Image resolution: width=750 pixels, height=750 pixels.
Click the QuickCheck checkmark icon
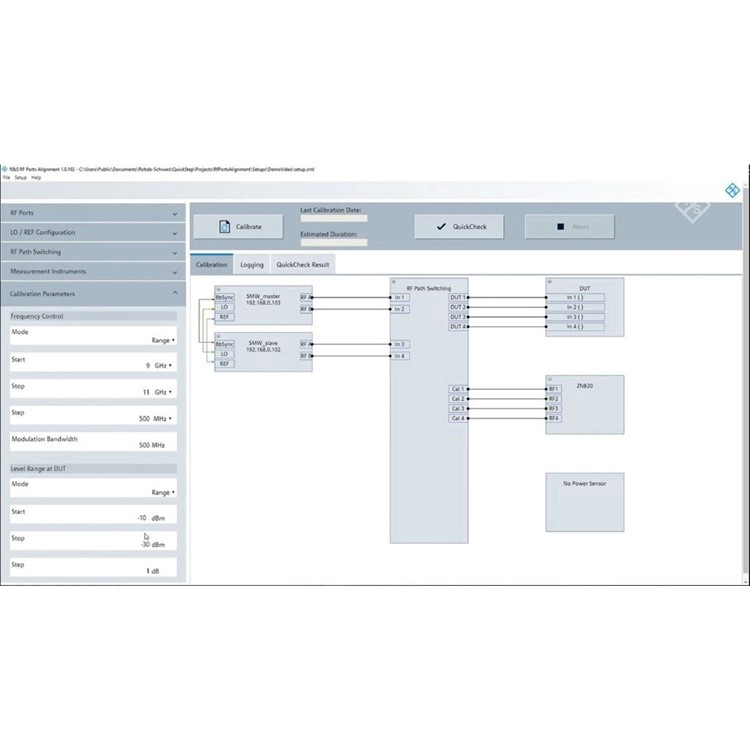pyautogui.click(x=441, y=227)
